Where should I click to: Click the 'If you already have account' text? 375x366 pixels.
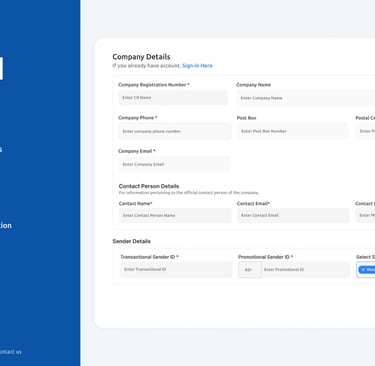click(146, 66)
